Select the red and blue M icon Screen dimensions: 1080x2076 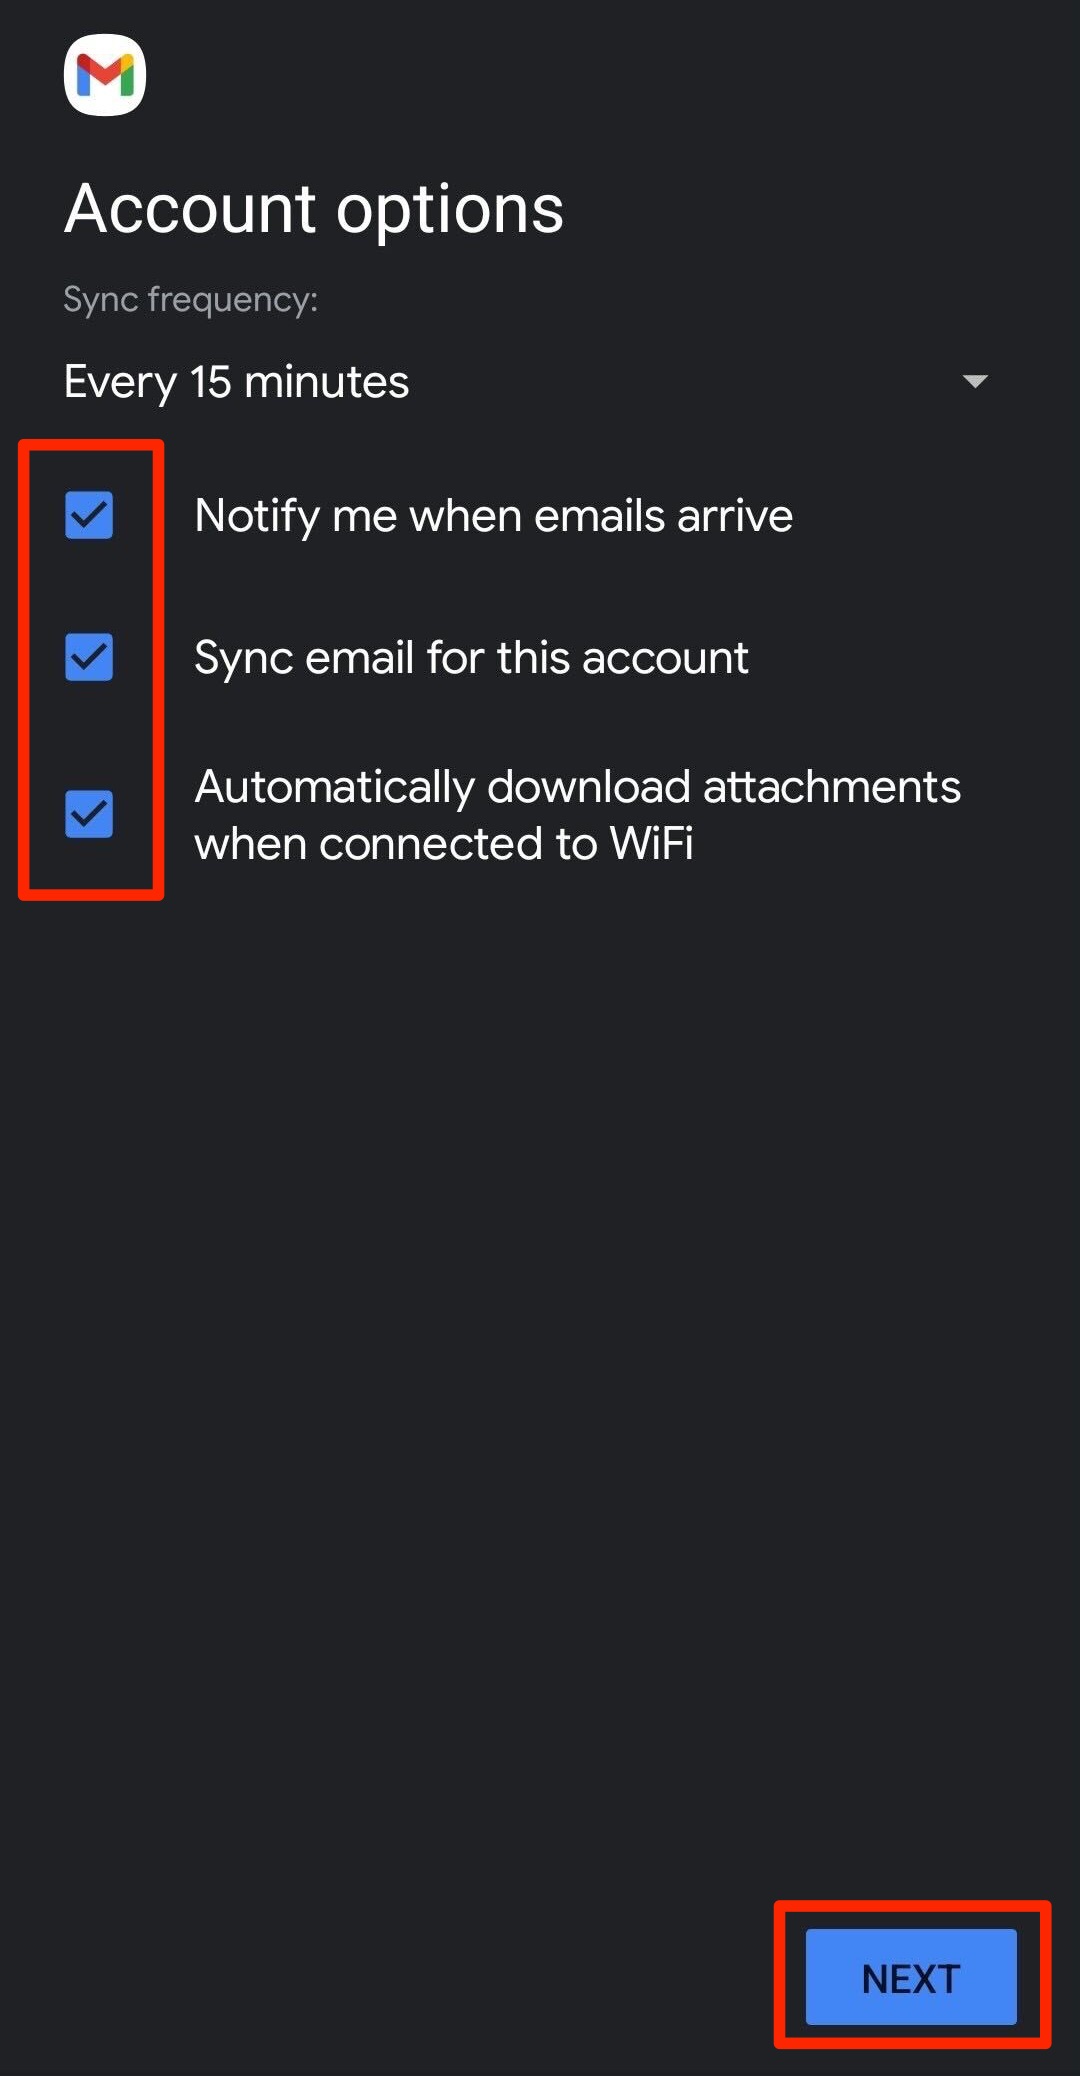[105, 75]
